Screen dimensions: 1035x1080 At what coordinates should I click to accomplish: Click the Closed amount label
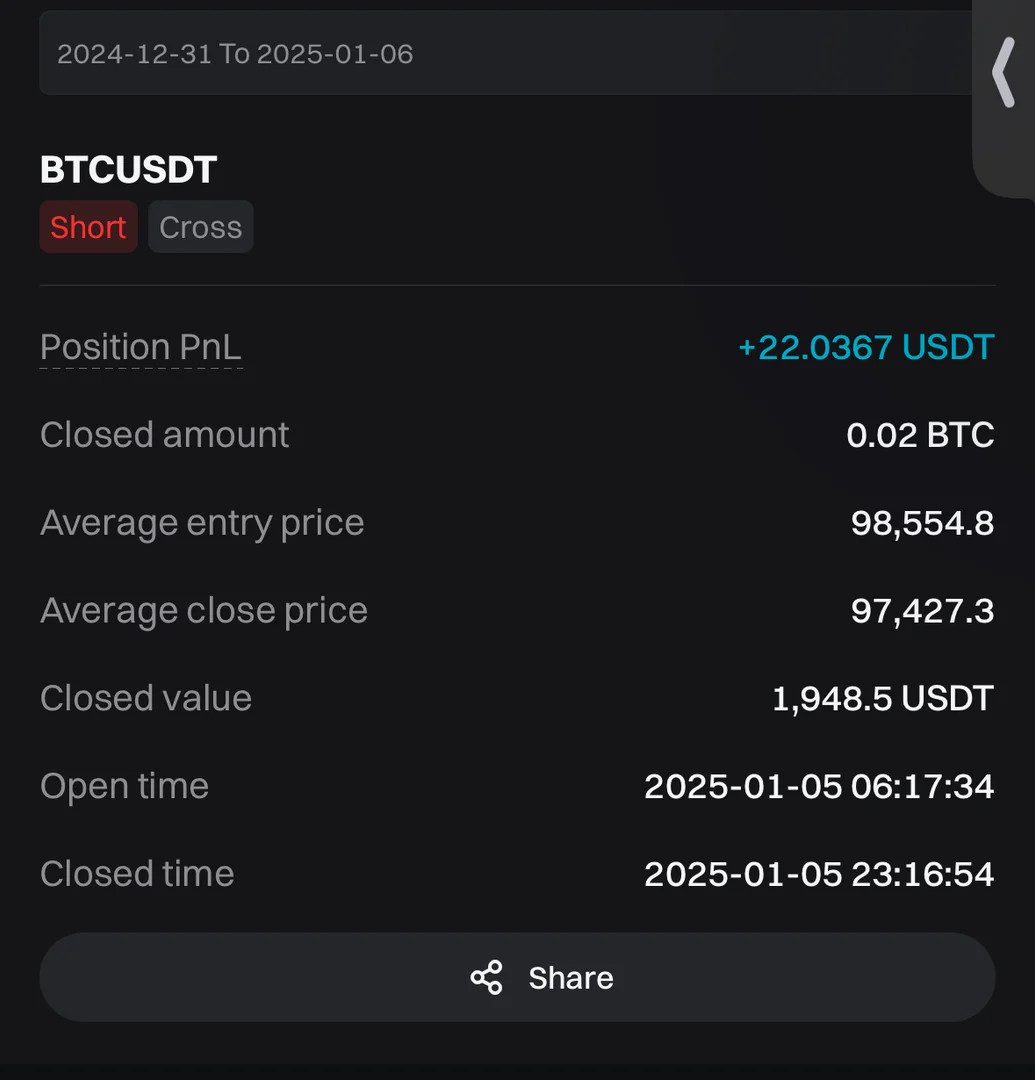[x=164, y=435]
